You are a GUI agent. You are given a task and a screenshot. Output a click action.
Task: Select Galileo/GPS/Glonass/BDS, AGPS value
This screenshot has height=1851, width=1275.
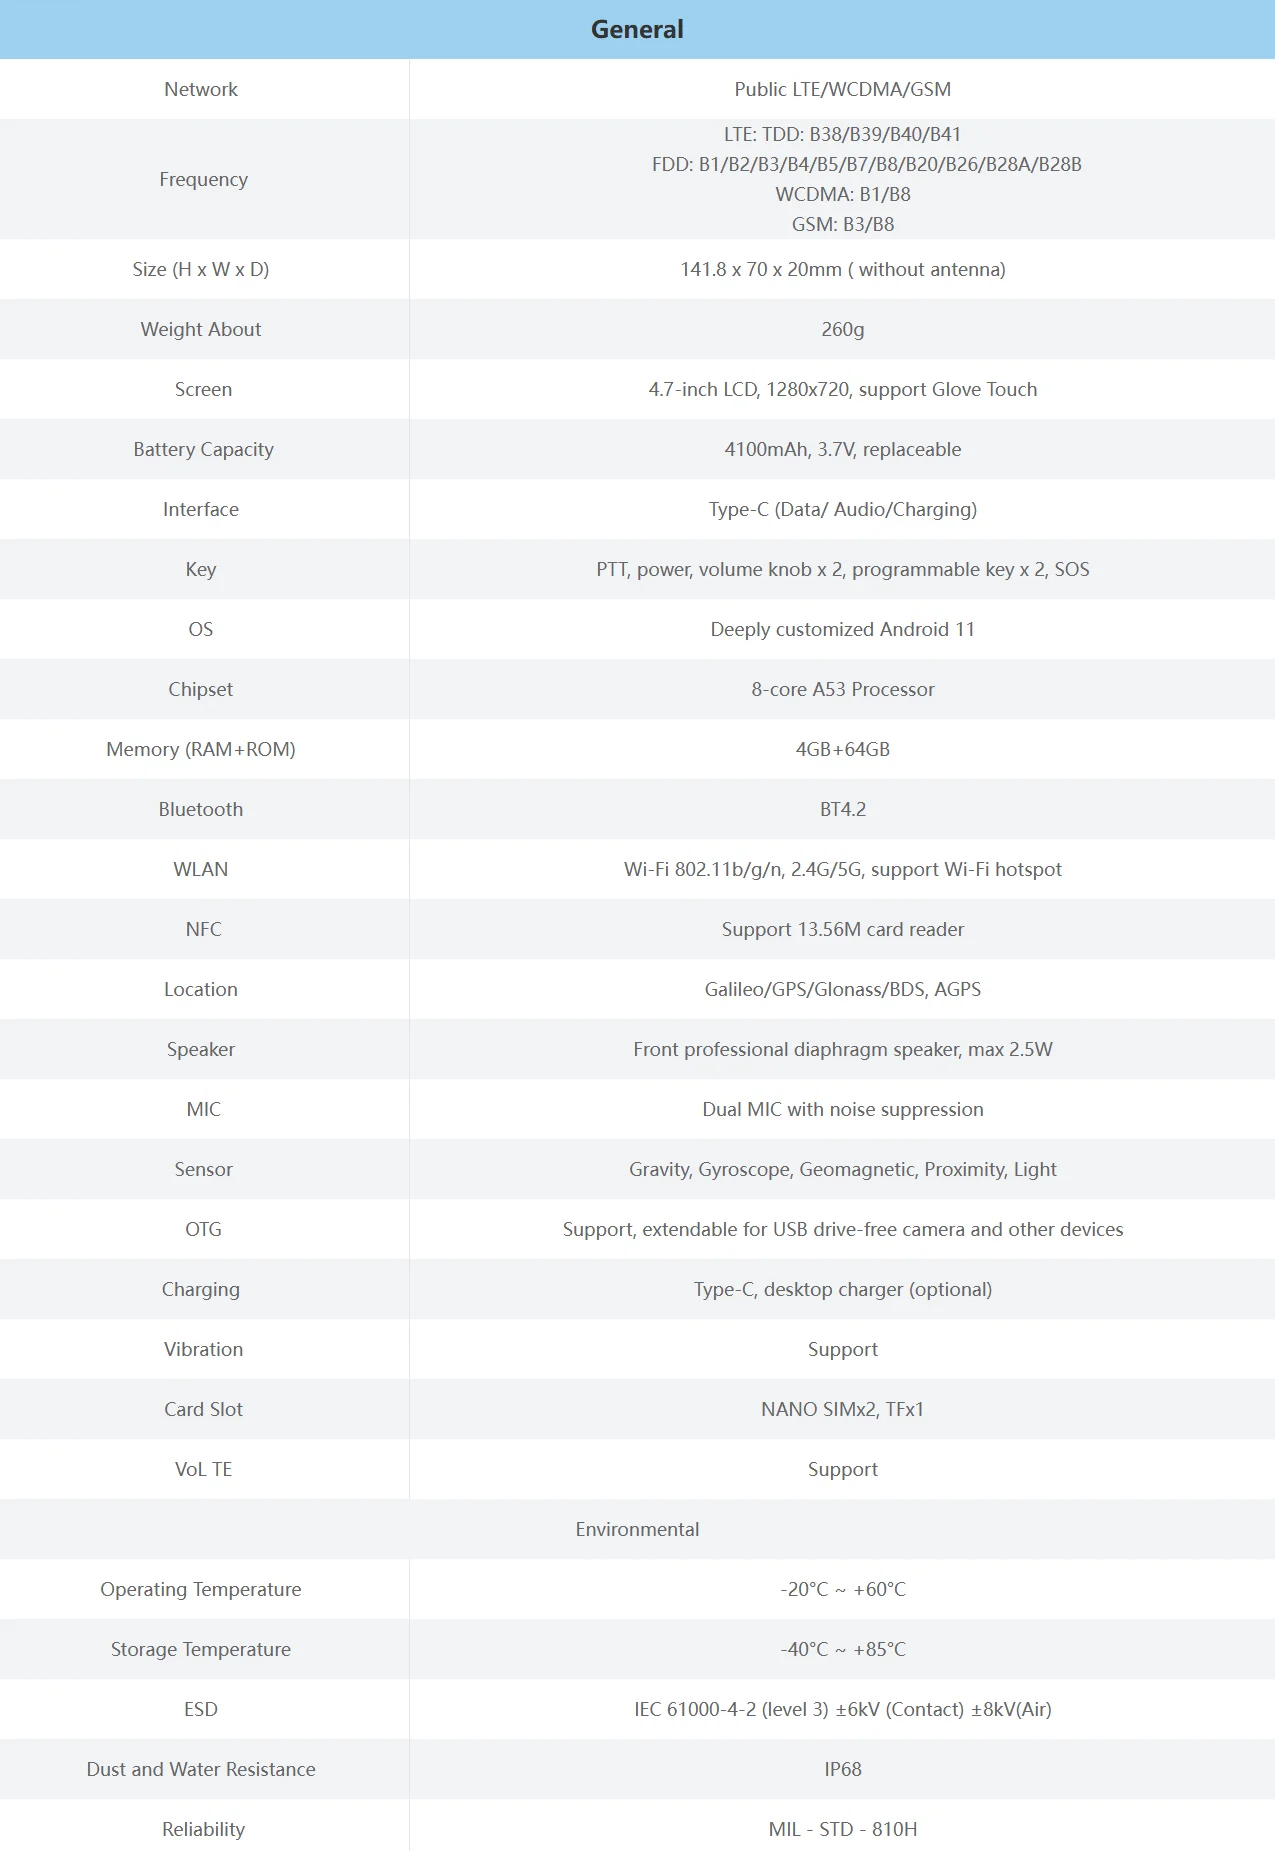click(x=842, y=989)
